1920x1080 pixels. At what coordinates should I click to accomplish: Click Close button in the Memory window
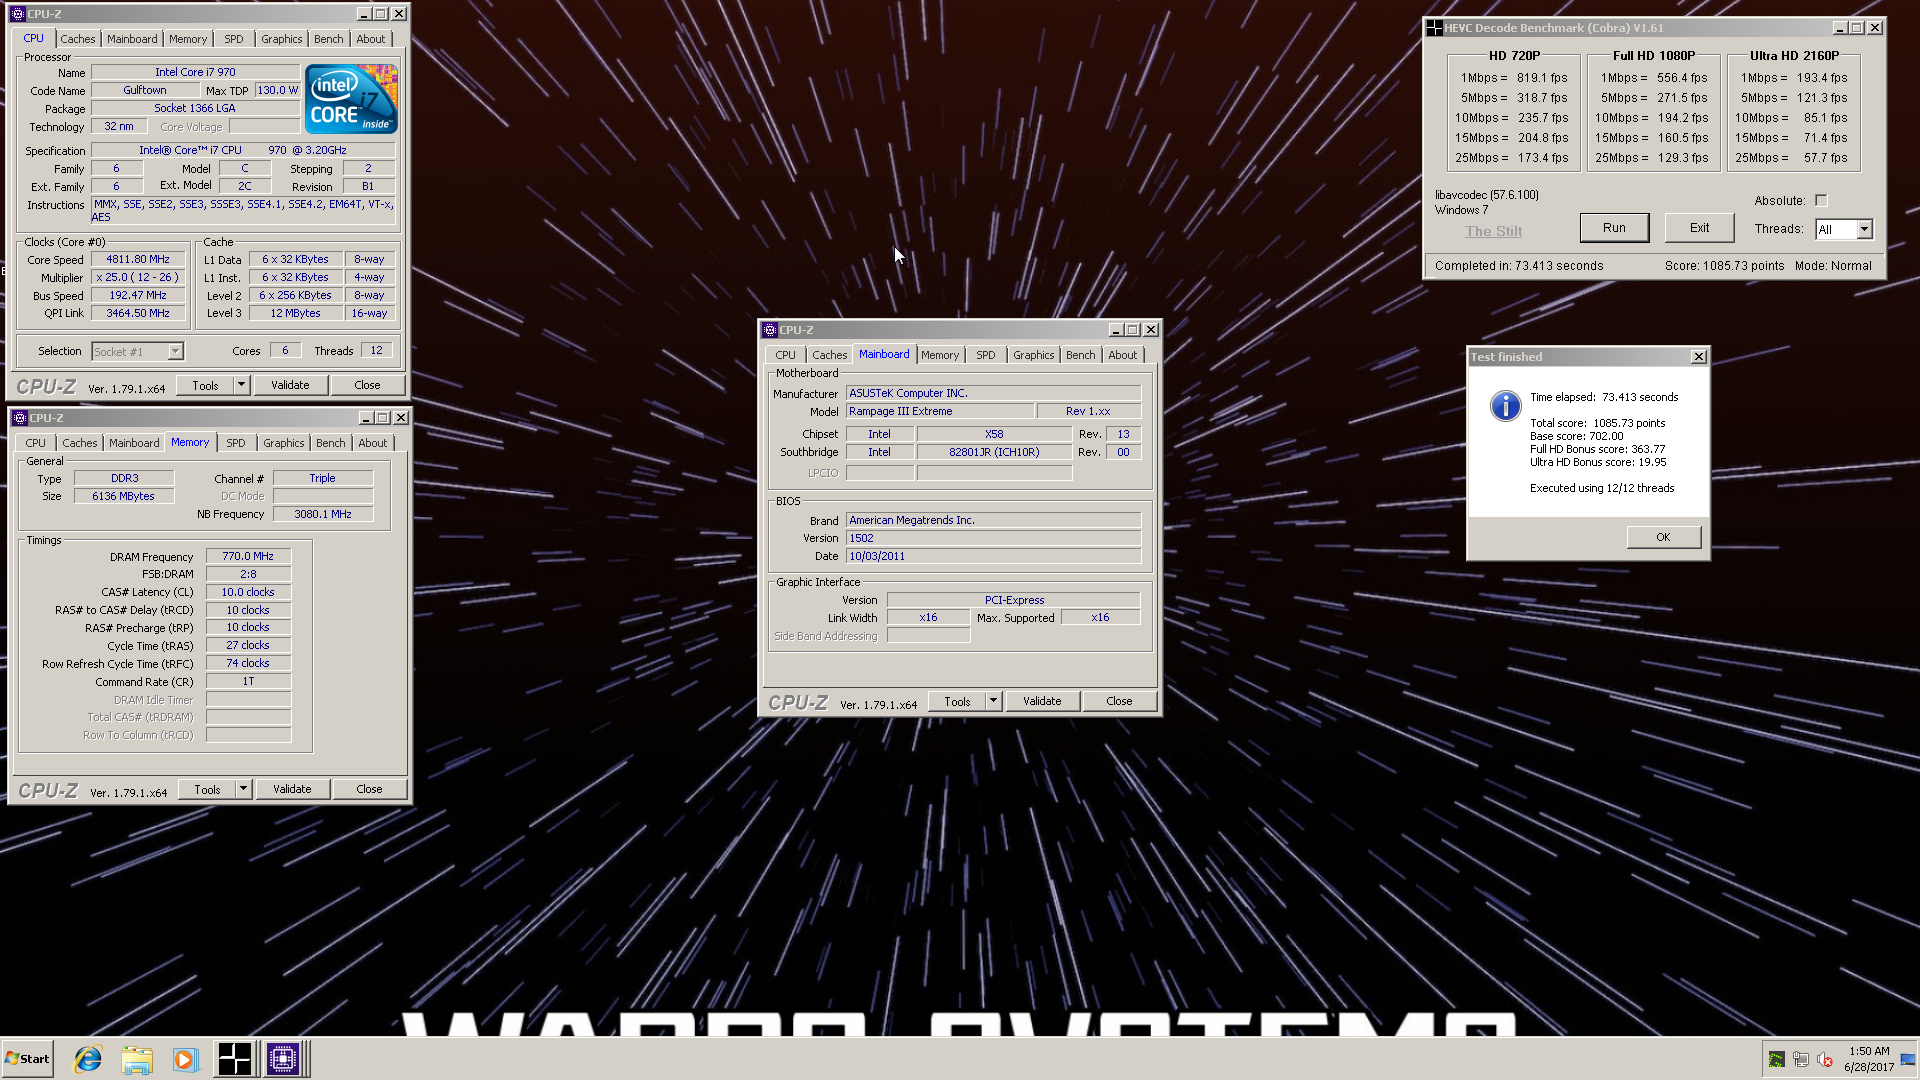point(369,789)
